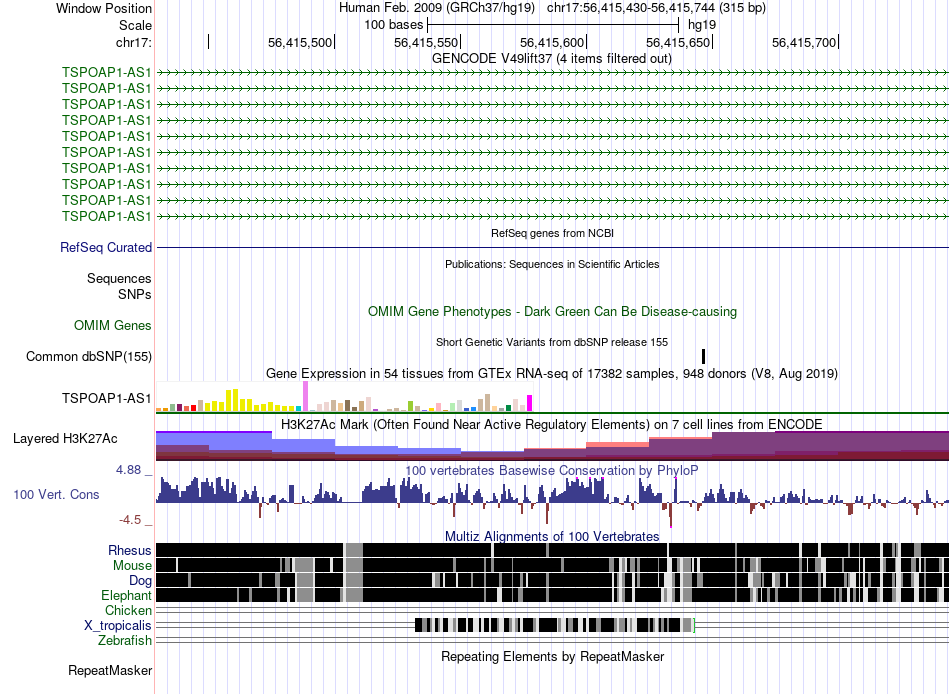Click the RefSeq Curated blue intron line
The height and width of the screenshot is (694, 950).
point(553,247)
